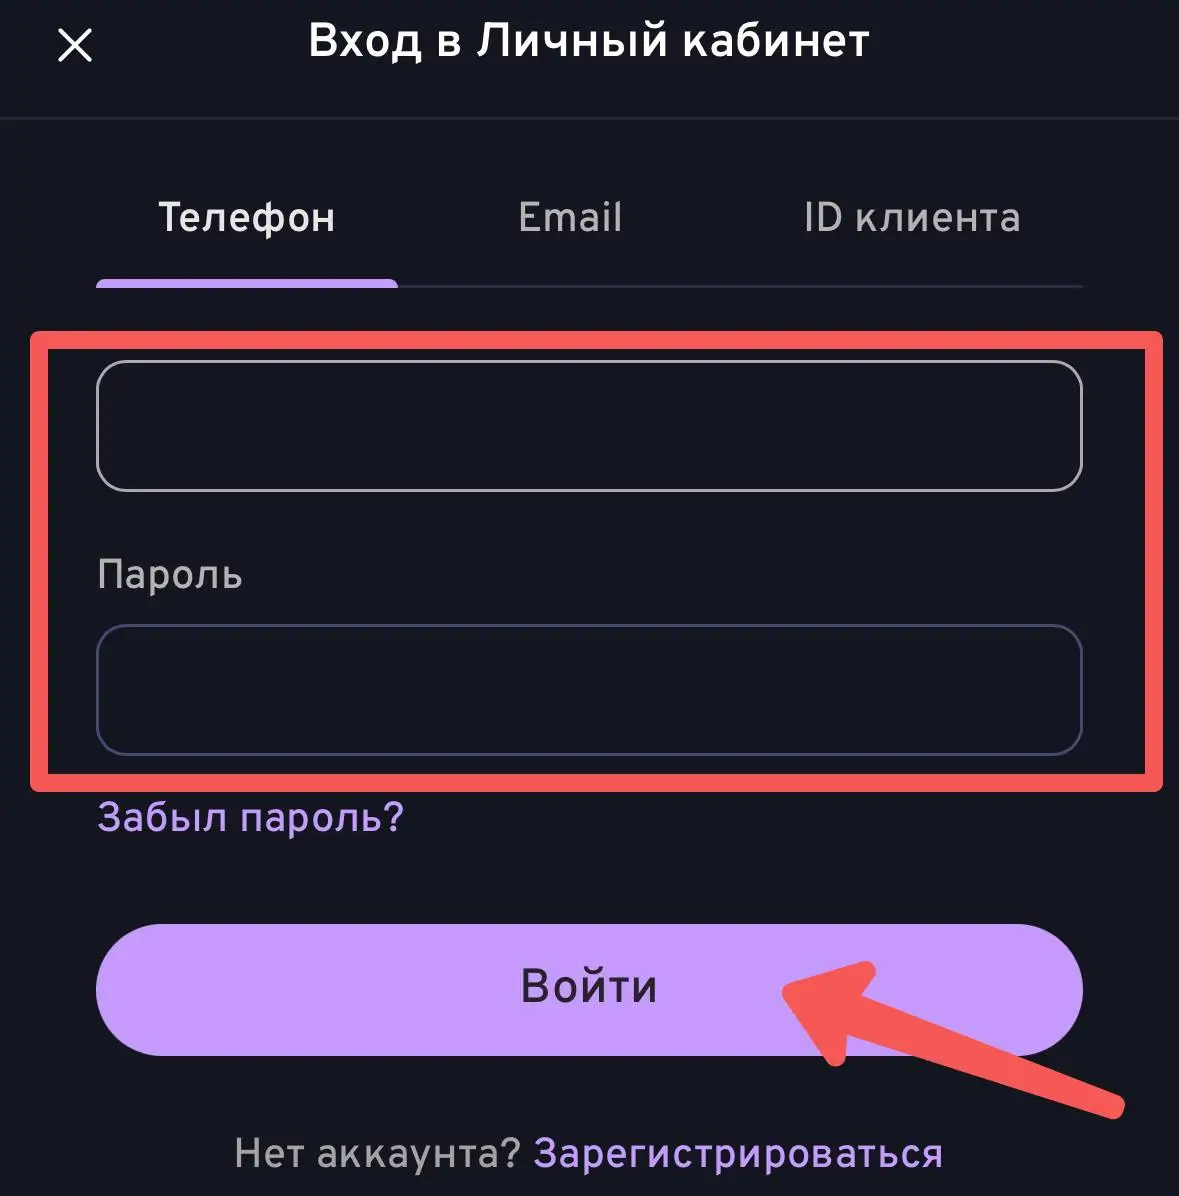Dismiss the personal account login window
The image size is (1179, 1196).
[76, 45]
